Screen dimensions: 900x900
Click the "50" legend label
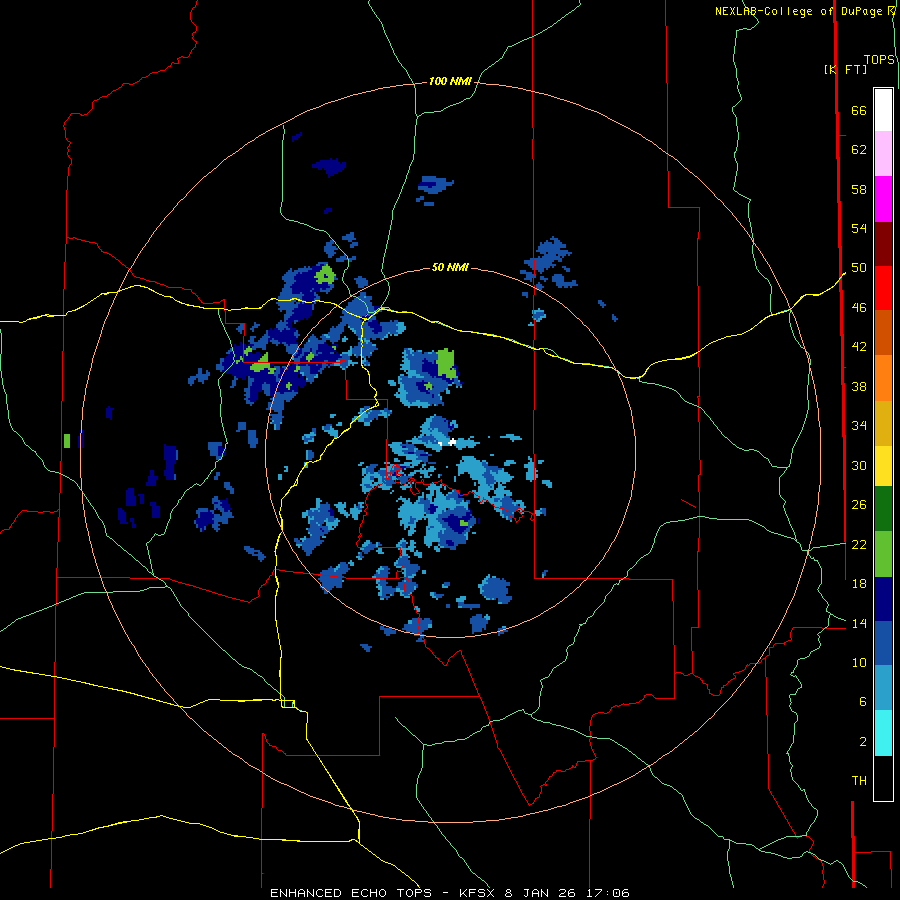pos(859,267)
